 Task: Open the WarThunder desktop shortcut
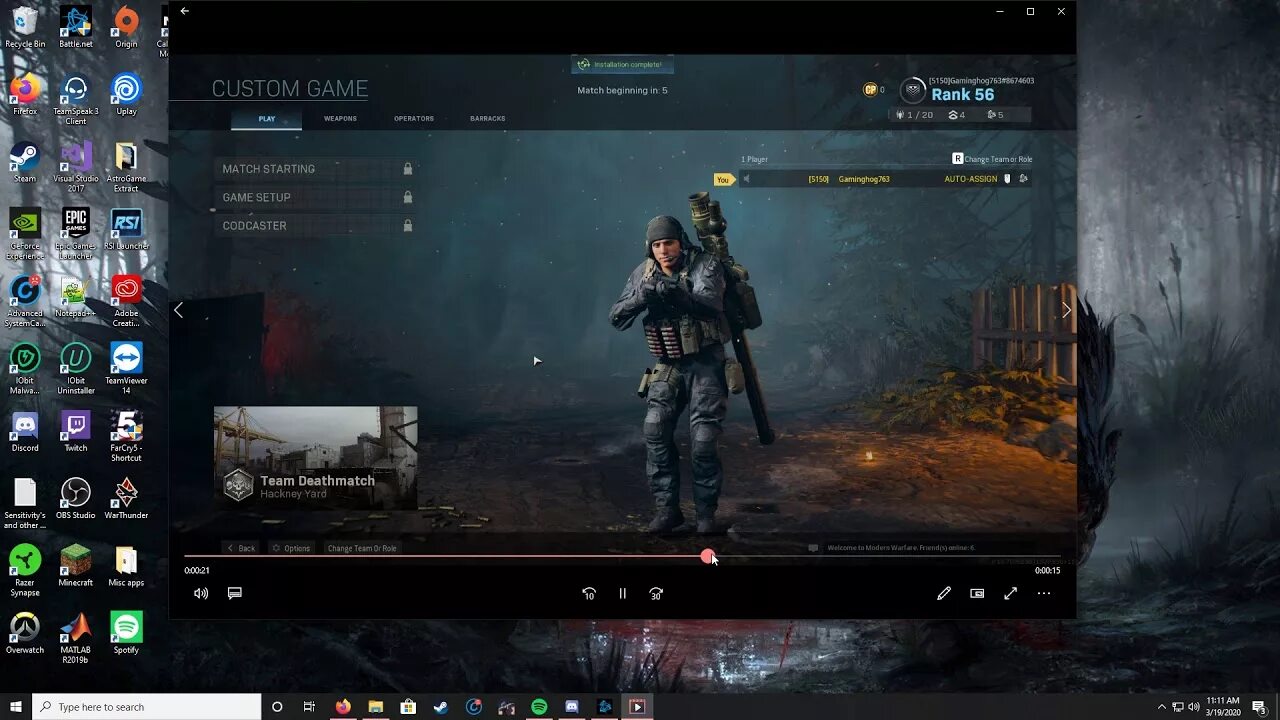[126, 498]
